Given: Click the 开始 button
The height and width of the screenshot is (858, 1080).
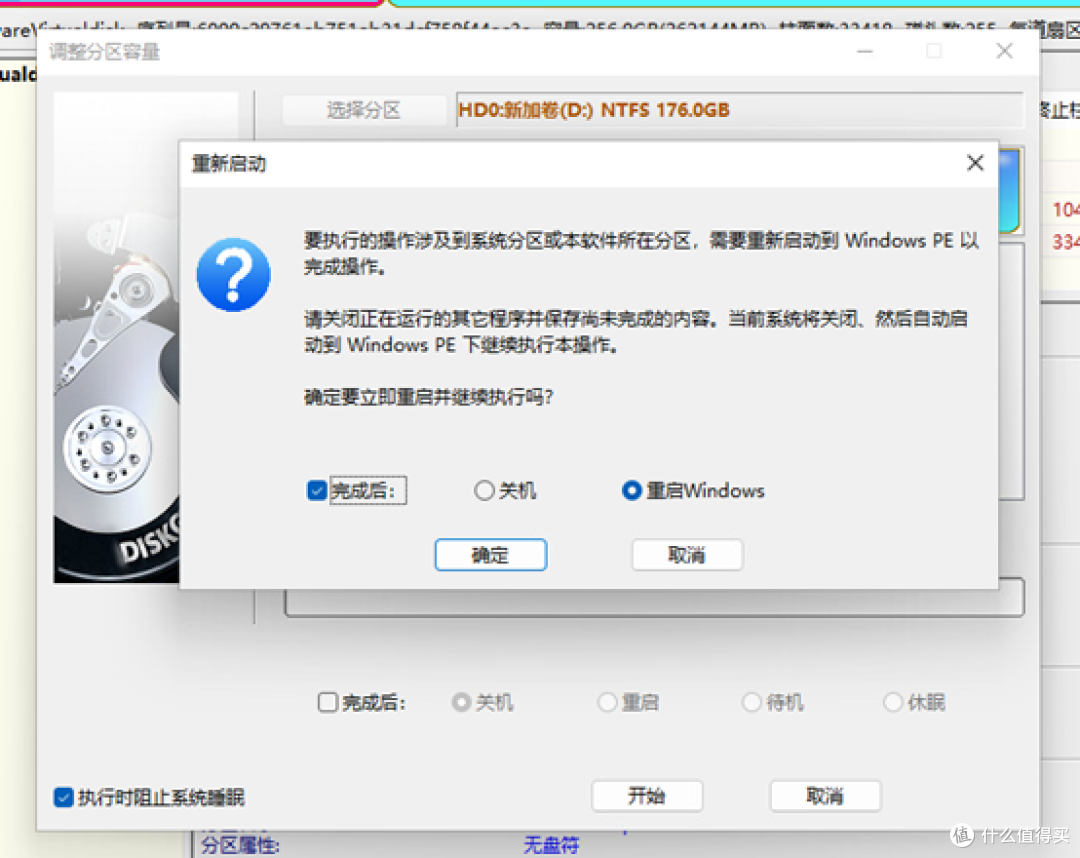Looking at the screenshot, I should [647, 796].
